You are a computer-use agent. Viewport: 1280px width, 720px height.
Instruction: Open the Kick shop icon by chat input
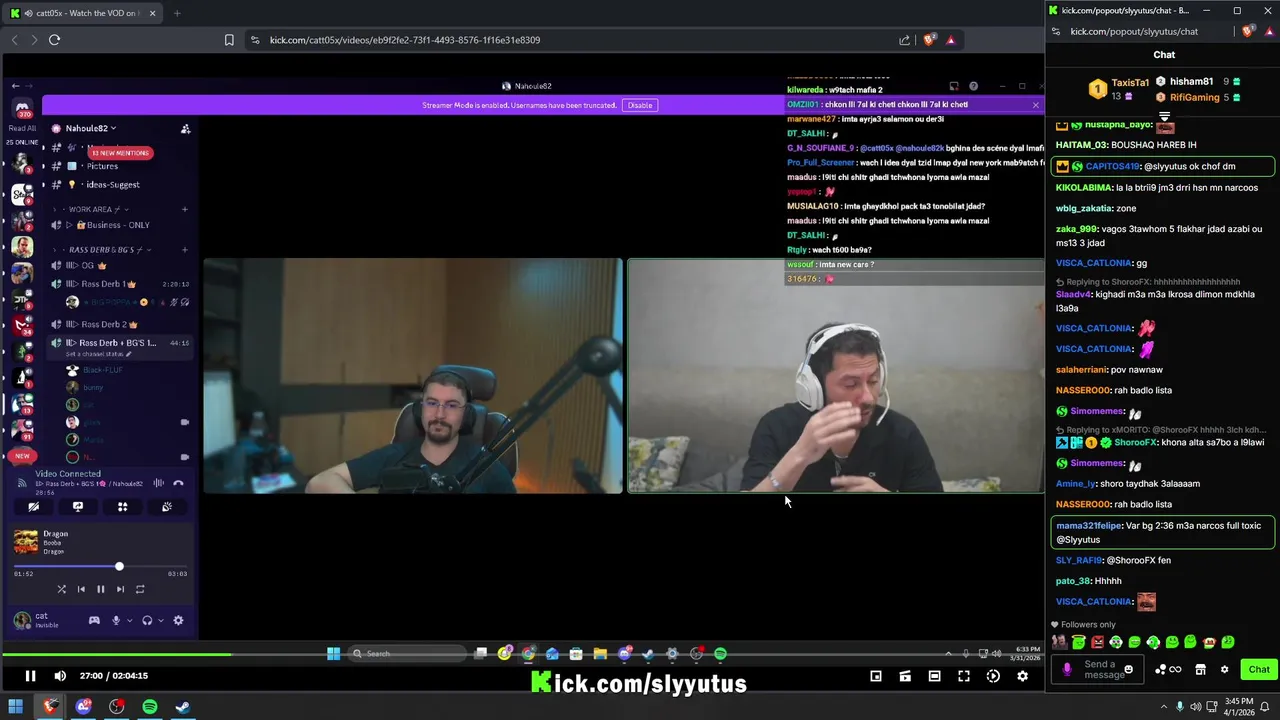[1200, 670]
